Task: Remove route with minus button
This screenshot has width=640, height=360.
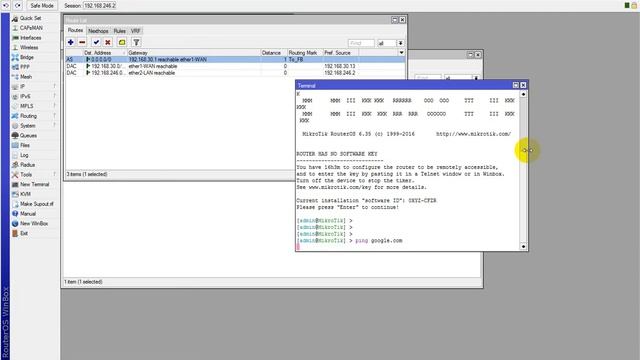Action: pos(82,42)
